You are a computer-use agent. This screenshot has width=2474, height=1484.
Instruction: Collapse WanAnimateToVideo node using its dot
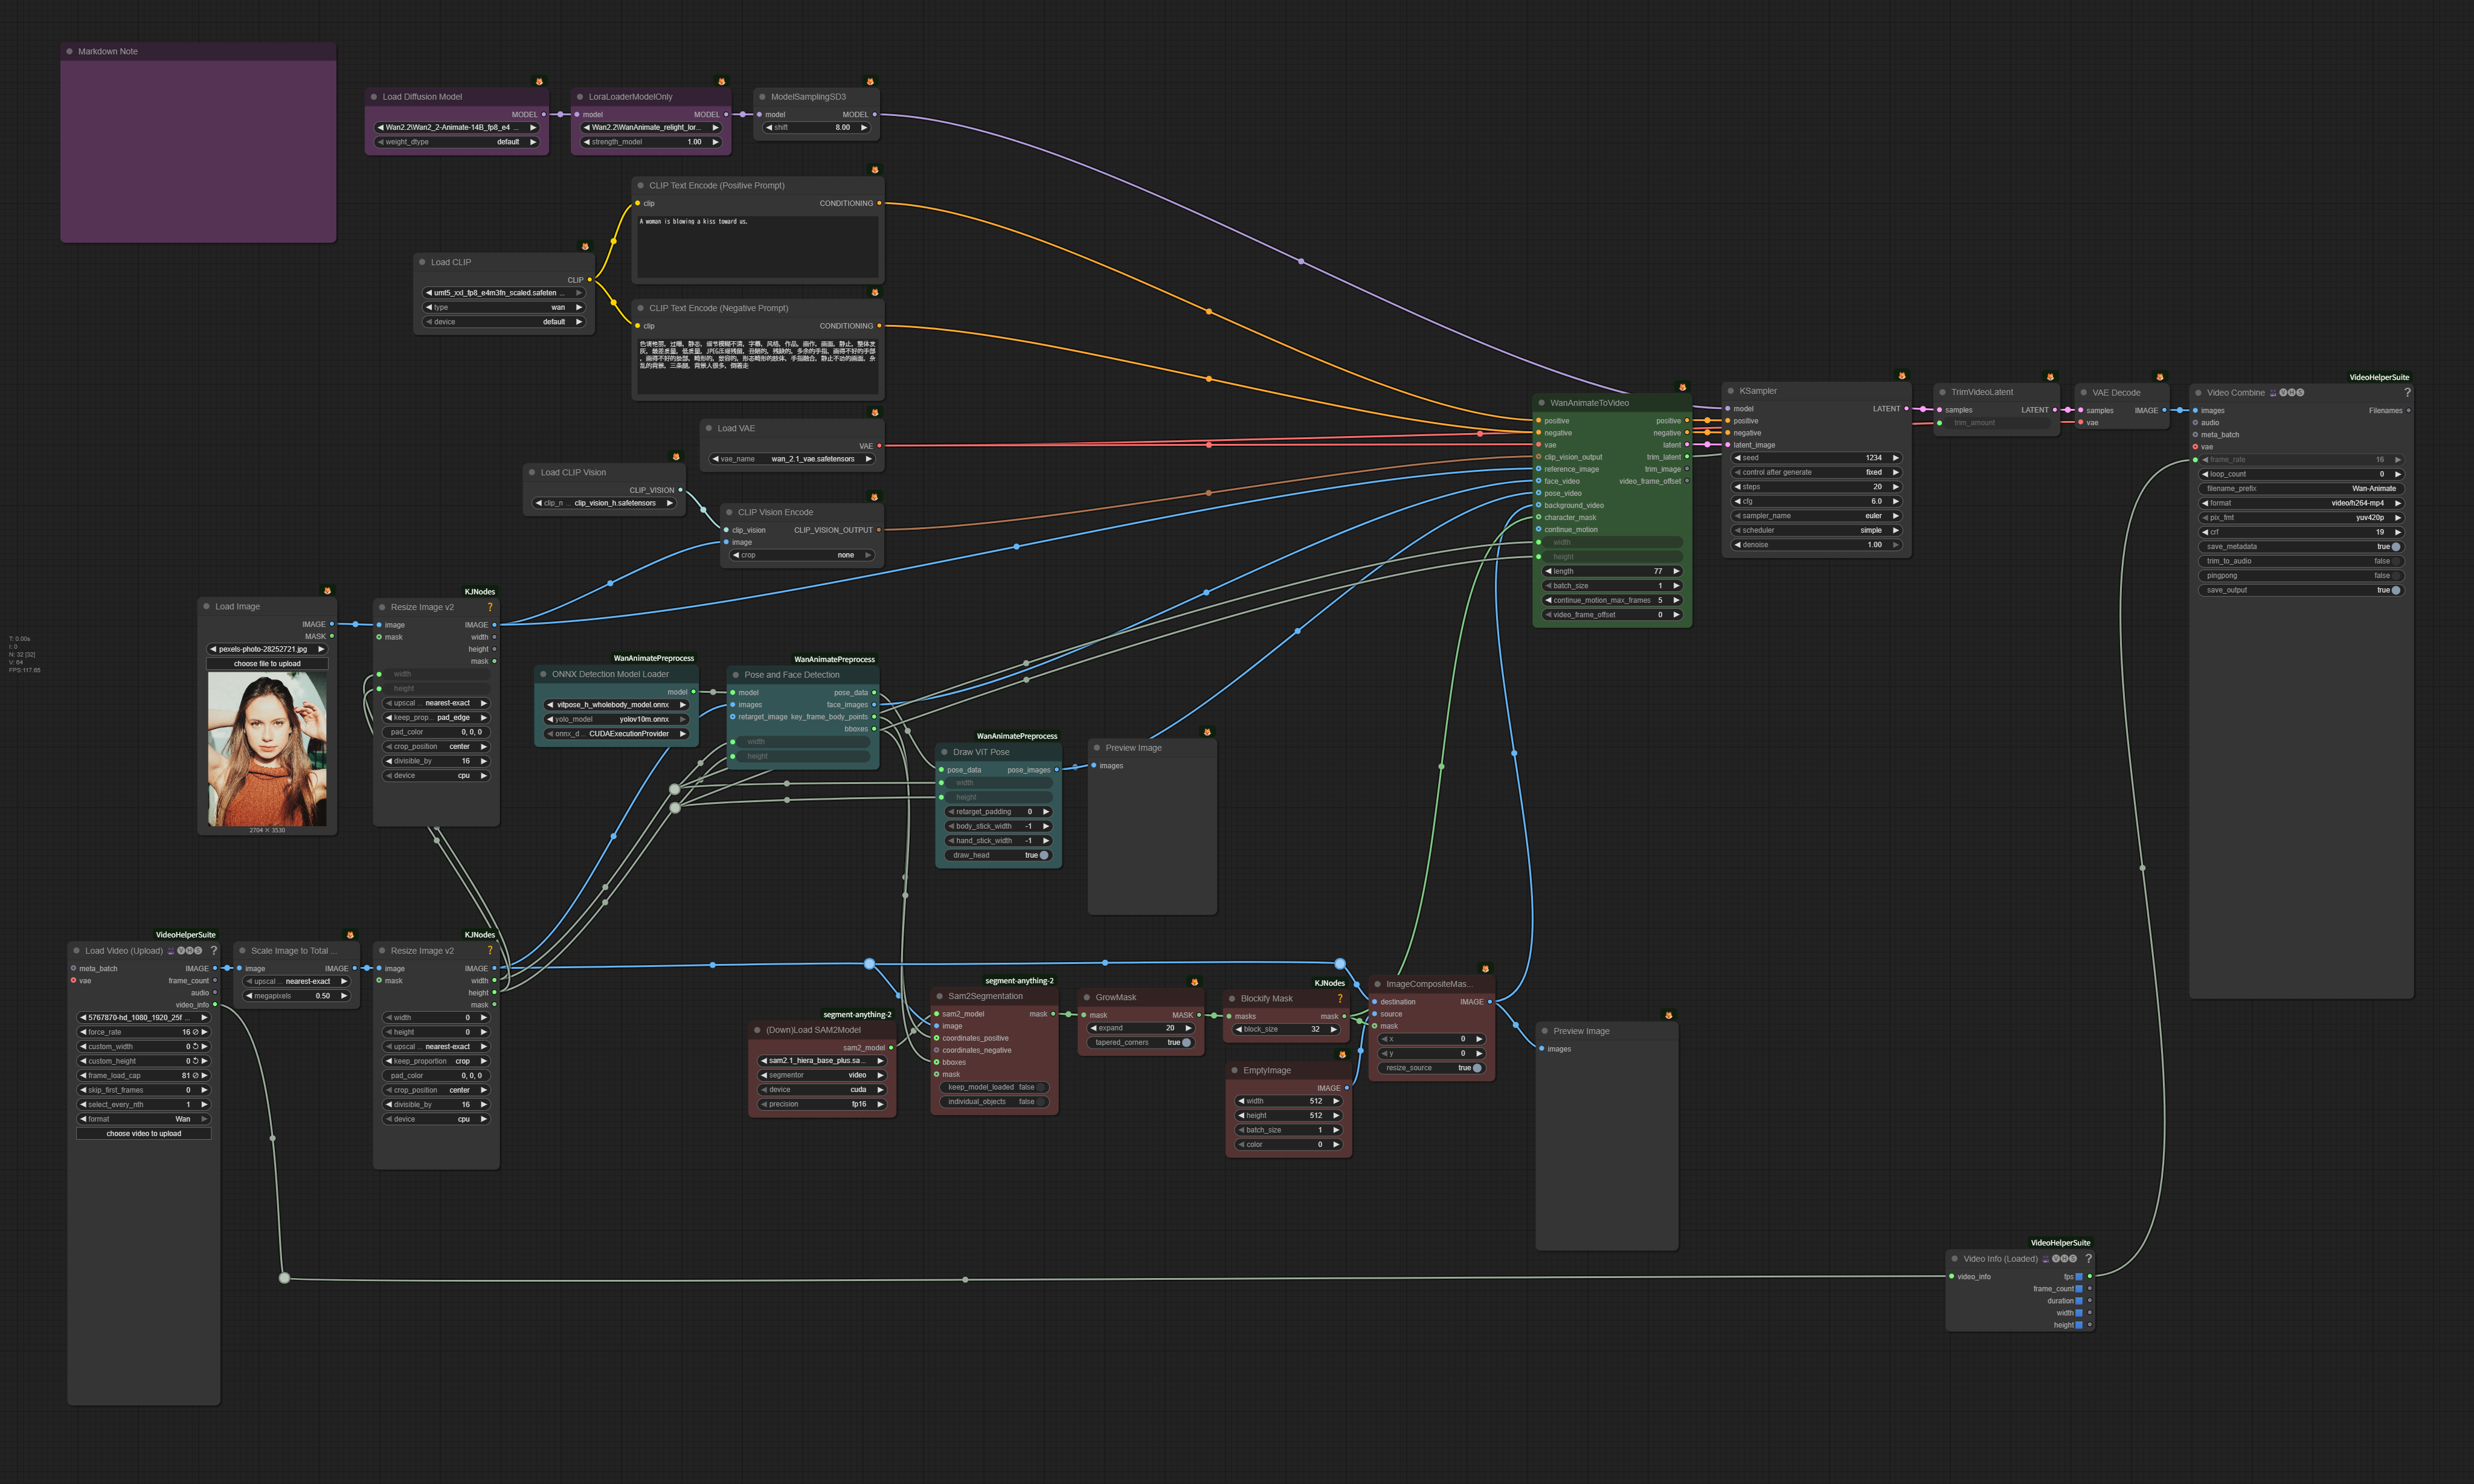tap(1541, 403)
